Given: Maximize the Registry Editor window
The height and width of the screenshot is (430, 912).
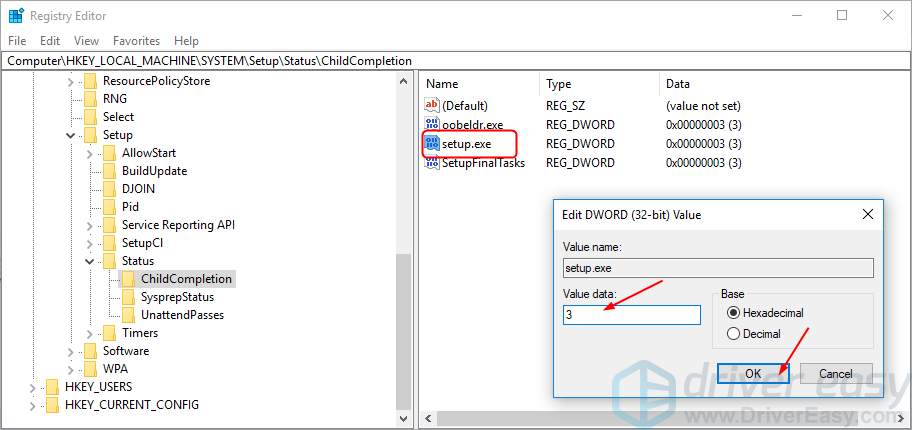Looking at the screenshot, I should click(x=842, y=16).
